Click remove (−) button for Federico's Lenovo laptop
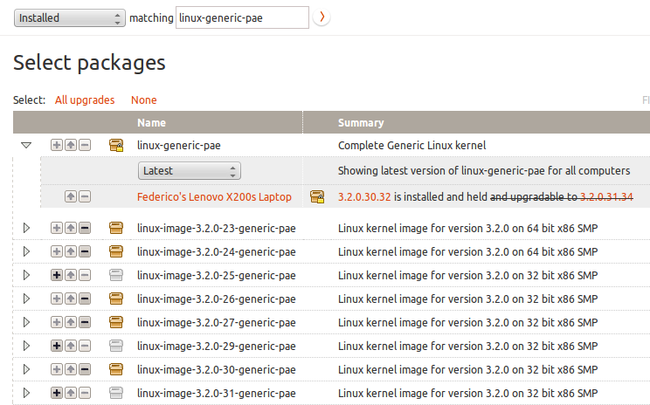 tap(85, 197)
